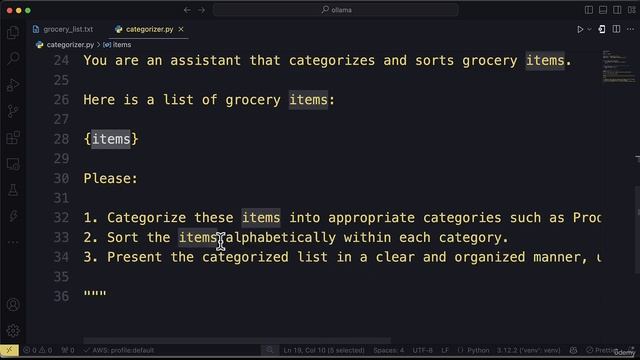
Task: Click the Copilot status bar icon
Action: [573, 350]
